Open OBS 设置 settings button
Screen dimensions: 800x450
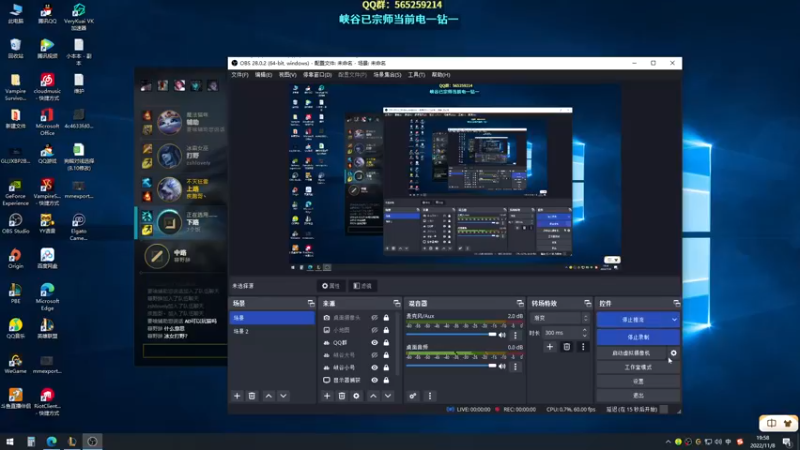coord(638,381)
